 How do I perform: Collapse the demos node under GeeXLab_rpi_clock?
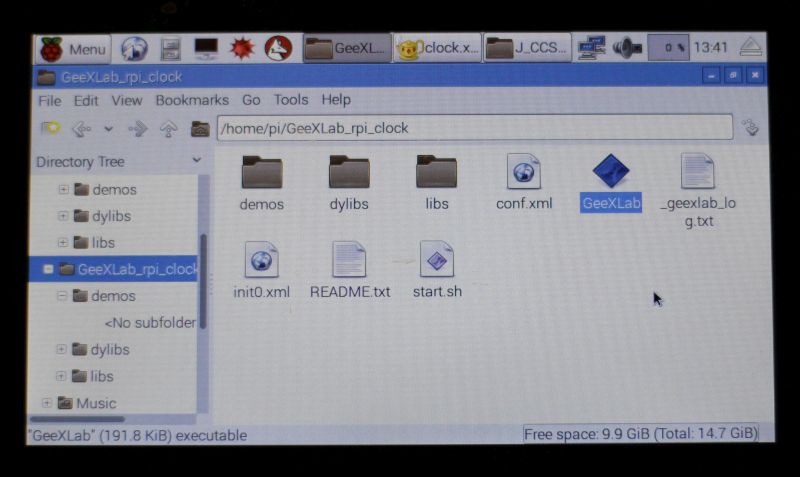[x=62, y=295]
